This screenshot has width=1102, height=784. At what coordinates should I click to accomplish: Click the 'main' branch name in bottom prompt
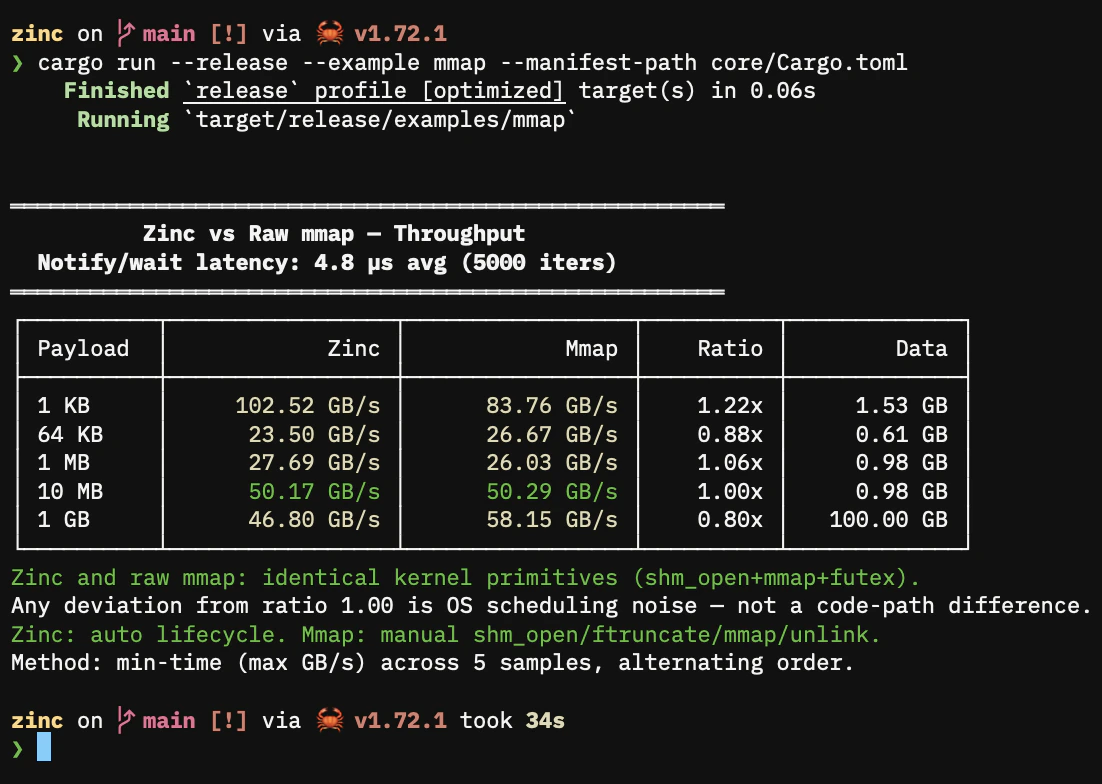click(x=169, y=720)
